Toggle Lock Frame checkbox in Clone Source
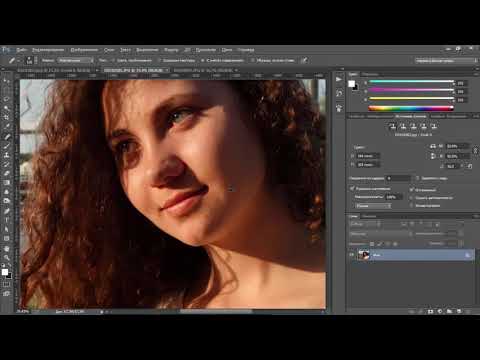 pos(418,178)
